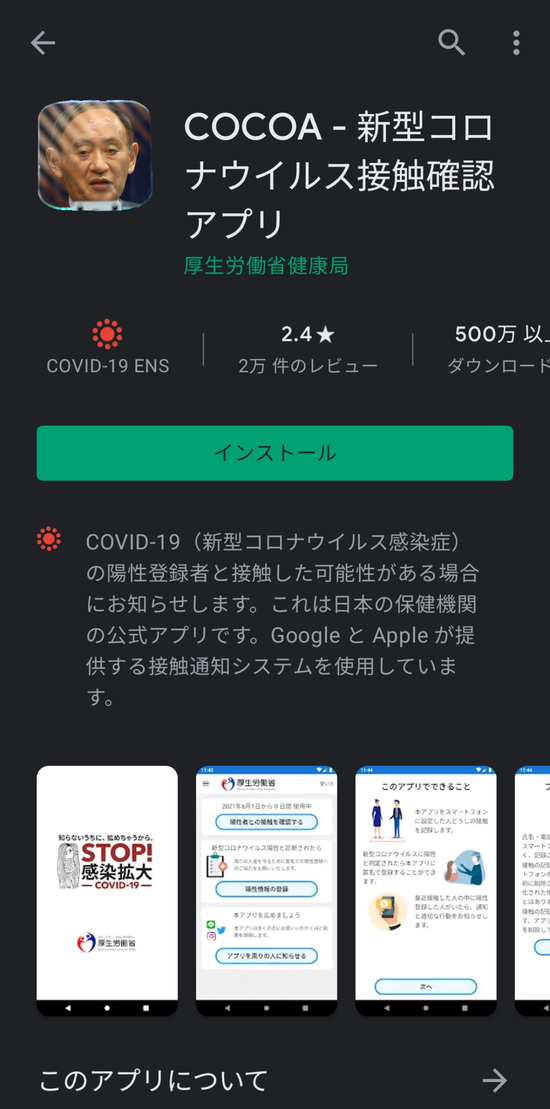Screen dimensions: 550x1109
Task: Open the second screenshot with 厚生労働省 home
Action: [267, 890]
